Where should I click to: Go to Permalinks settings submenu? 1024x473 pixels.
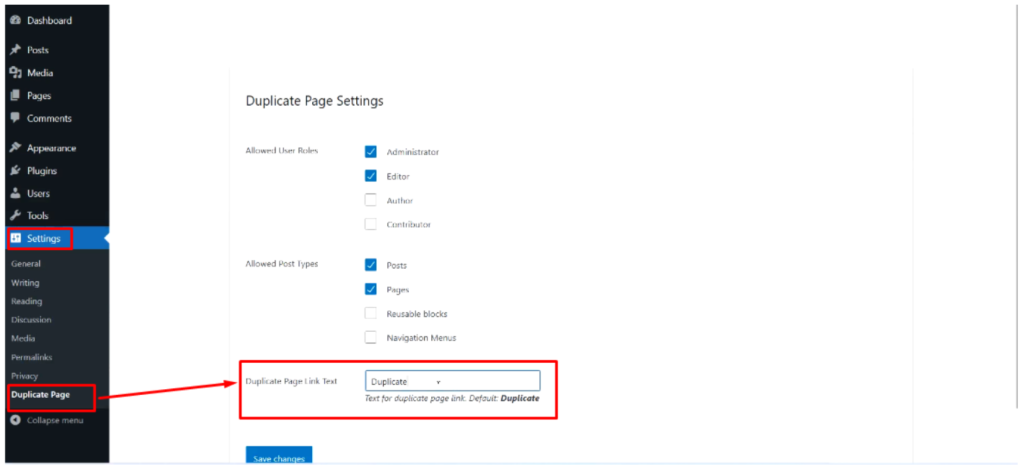[x=31, y=357]
